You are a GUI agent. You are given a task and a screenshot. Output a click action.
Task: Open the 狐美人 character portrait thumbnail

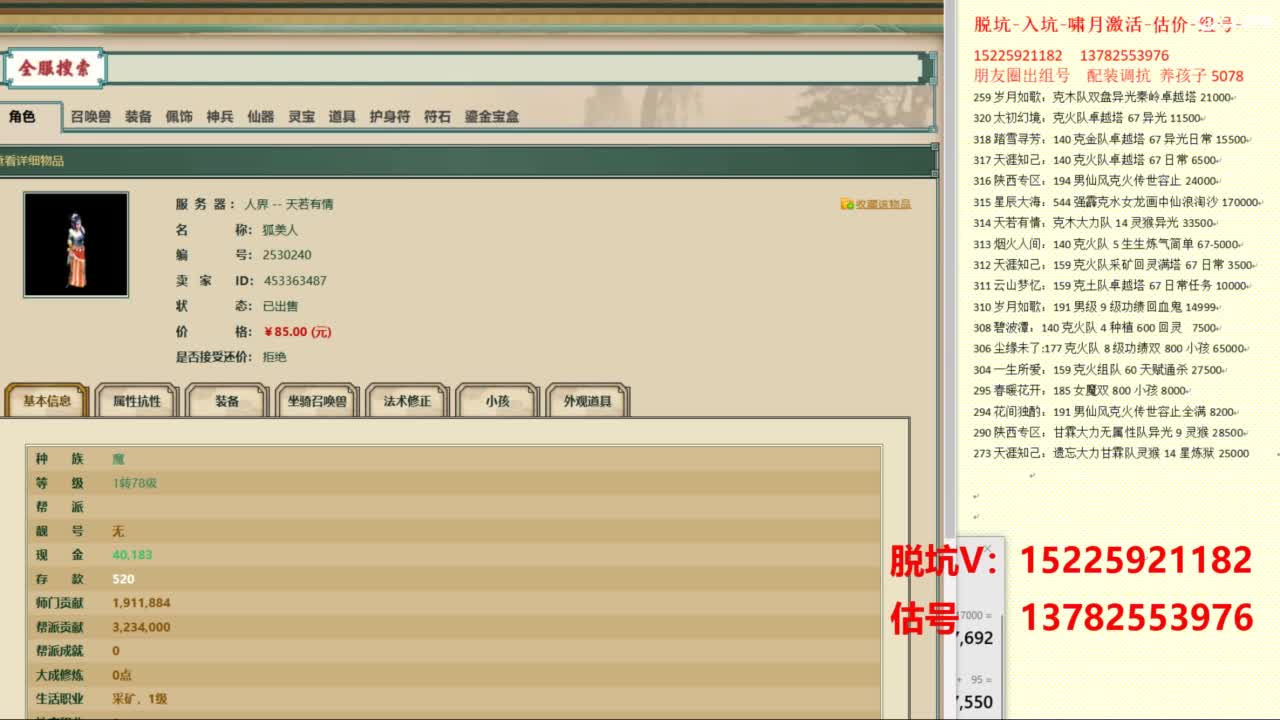[x=76, y=245]
